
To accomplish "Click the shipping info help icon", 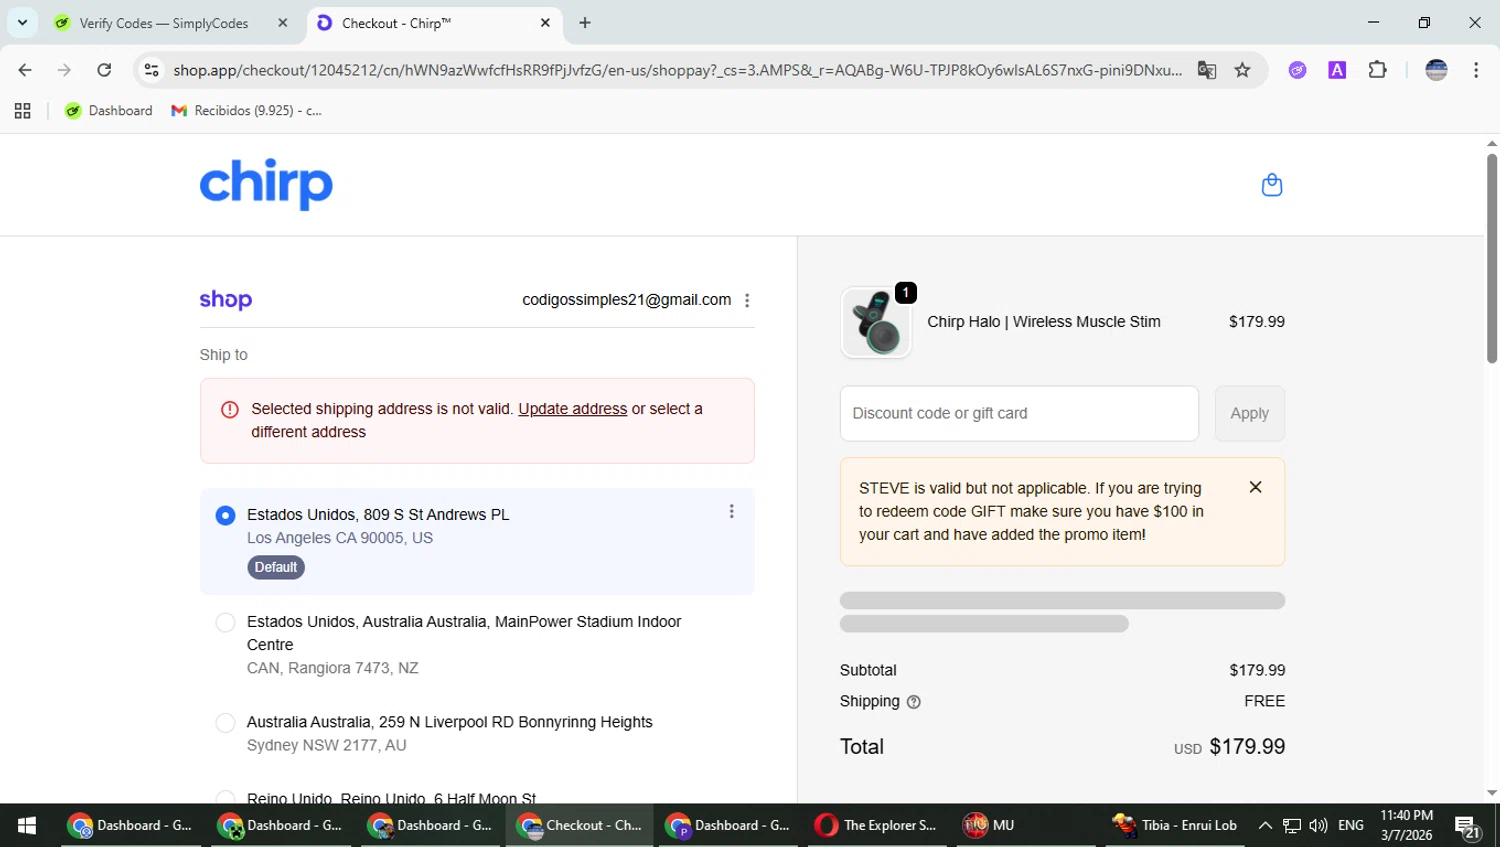I will (913, 702).
